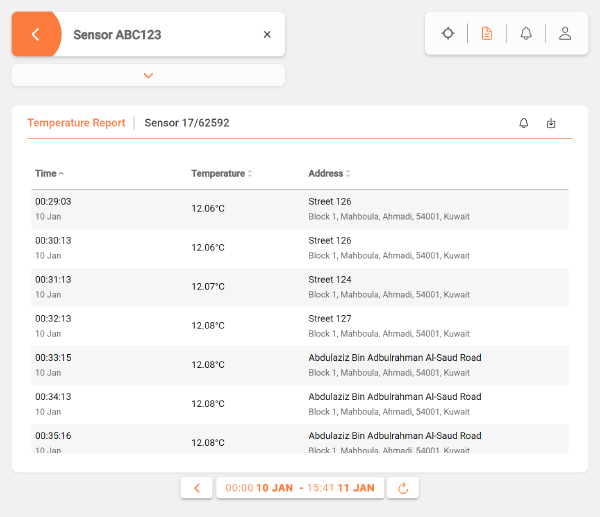Open notifications bell in top toolbar
The image size is (600, 517).
tap(526, 33)
